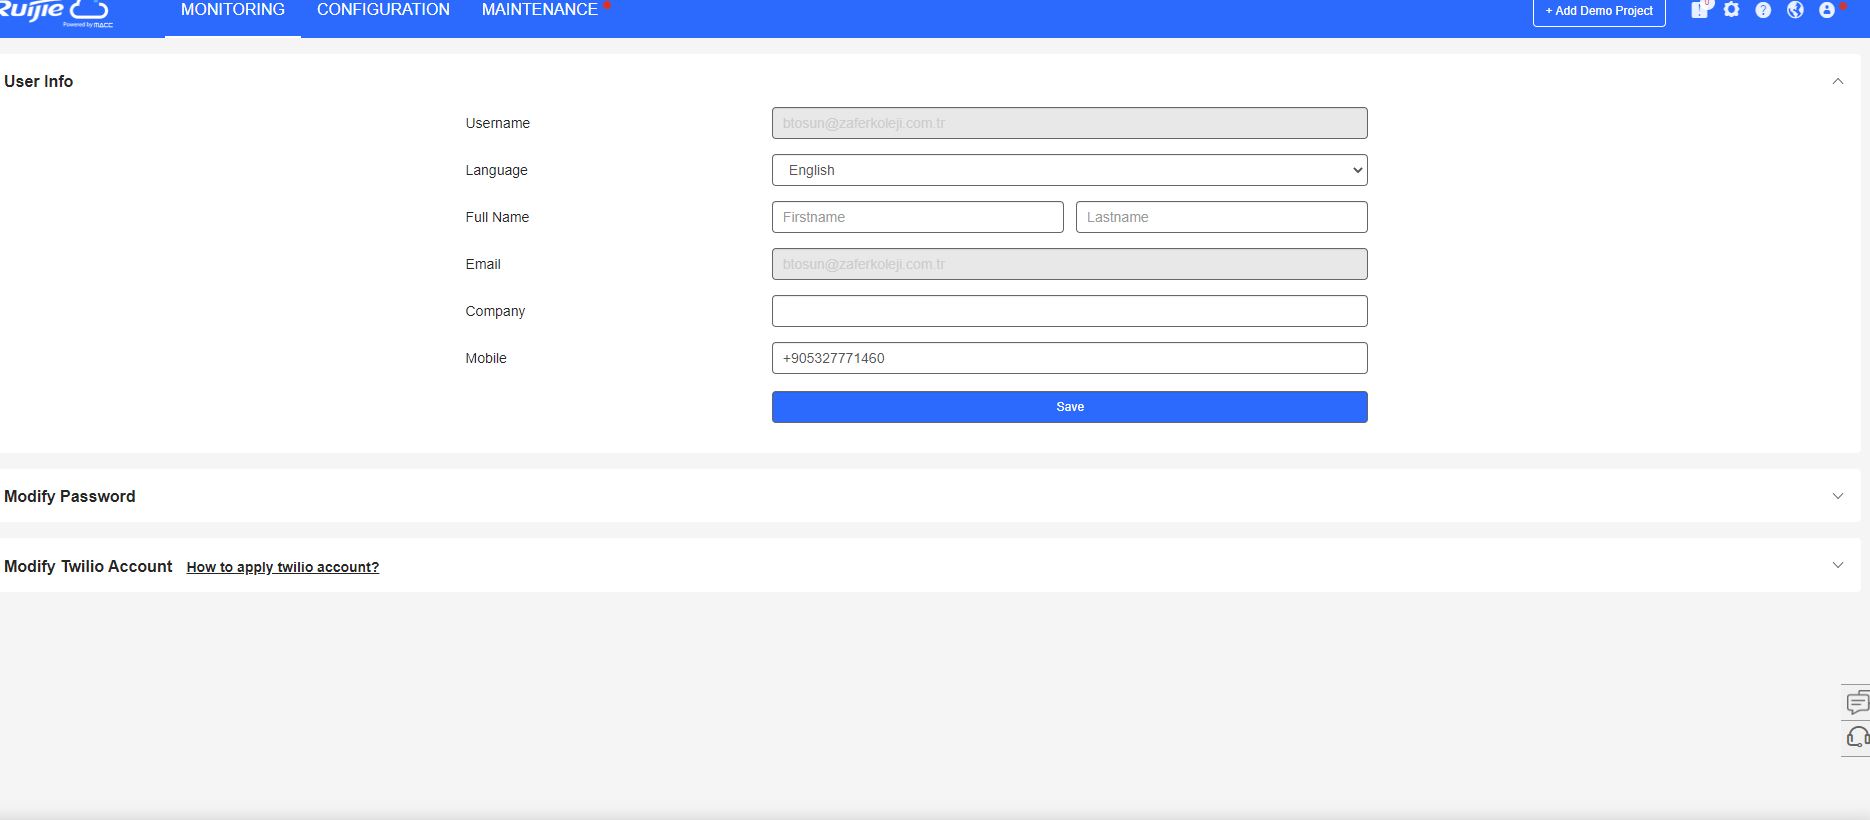This screenshot has width=1870, height=820.
Task: Open the settings gear icon
Action: [x=1731, y=10]
